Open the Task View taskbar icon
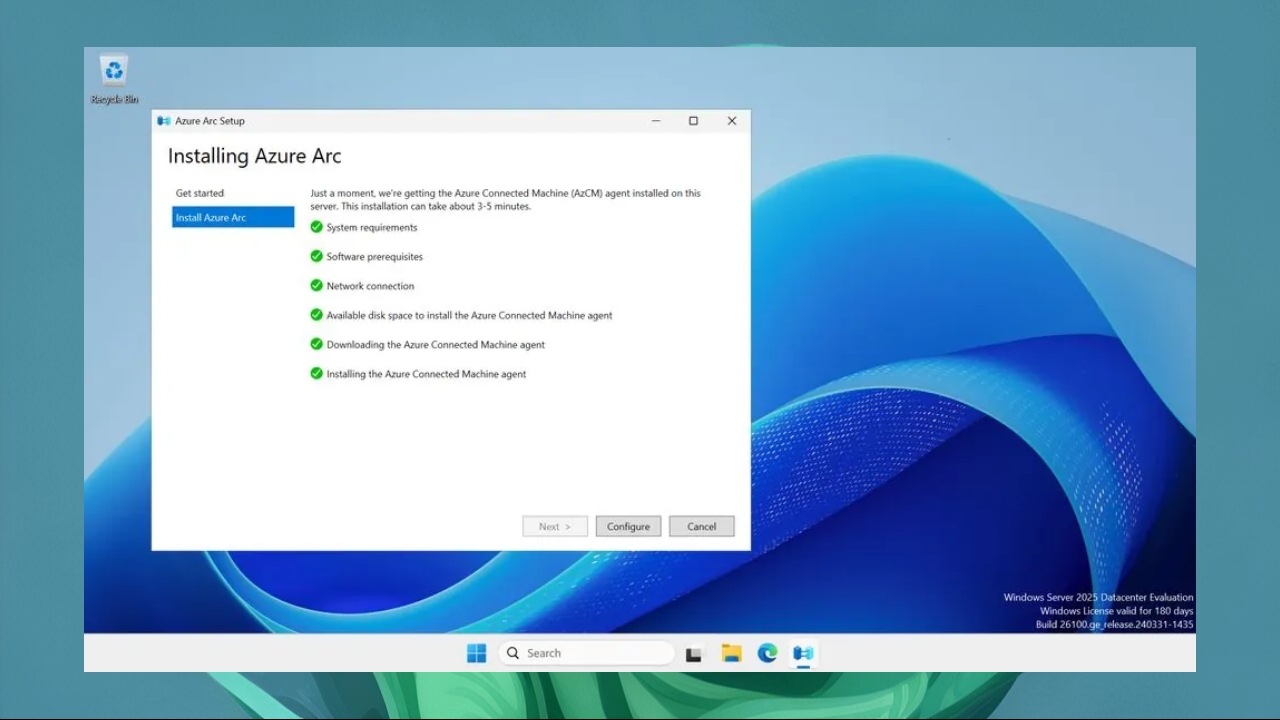This screenshot has height=720, width=1280. point(694,654)
